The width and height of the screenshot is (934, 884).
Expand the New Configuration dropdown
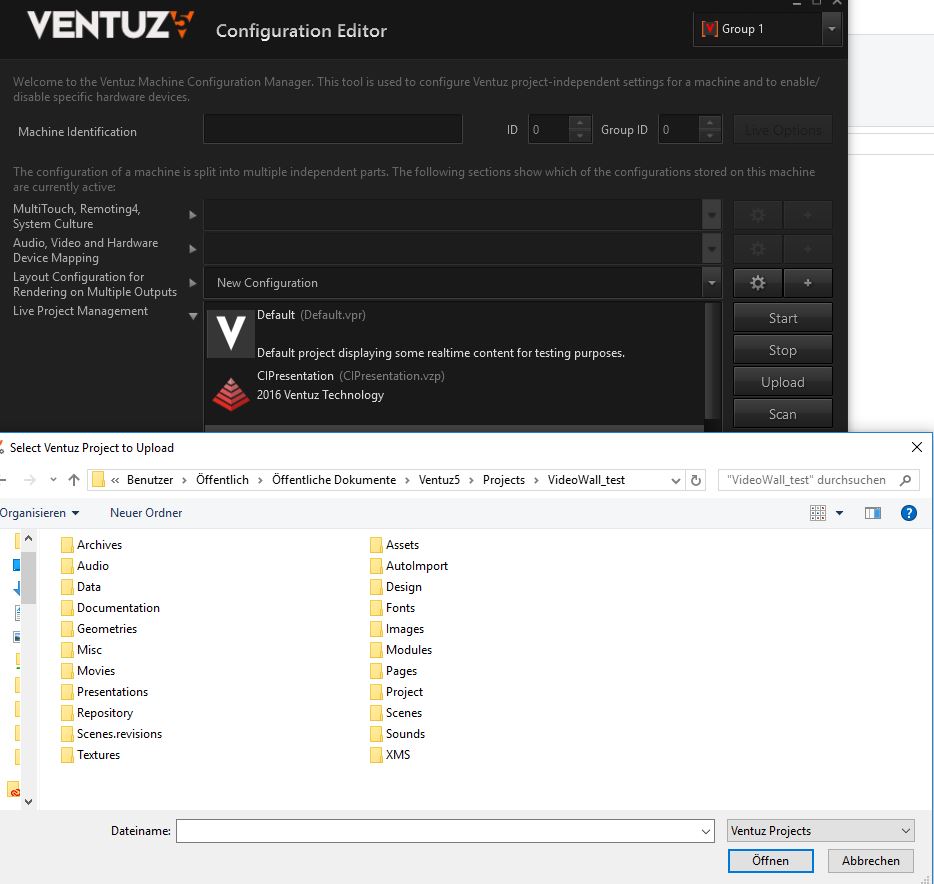tap(711, 283)
